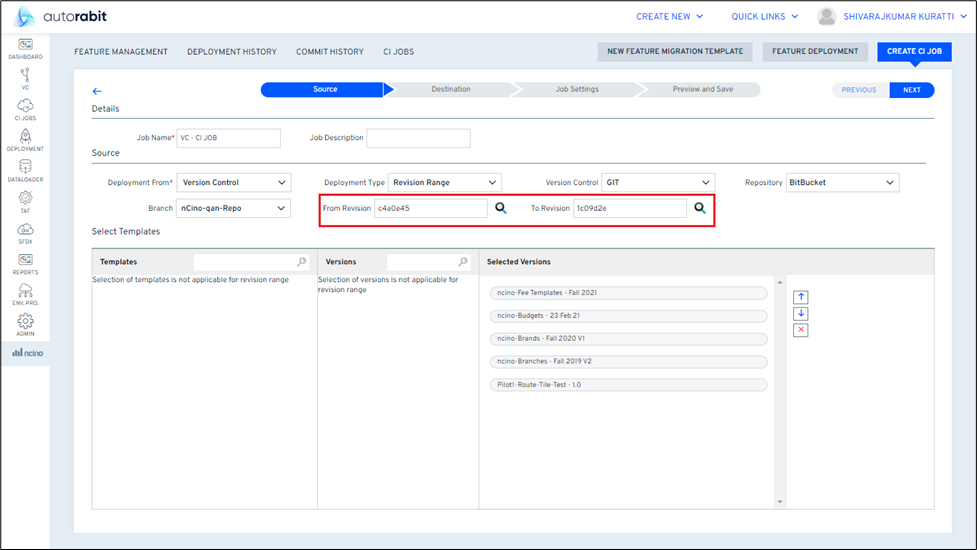Switch to the Deployment History tab
This screenshot has width=977, height=550.
click(x=231, y=52)
